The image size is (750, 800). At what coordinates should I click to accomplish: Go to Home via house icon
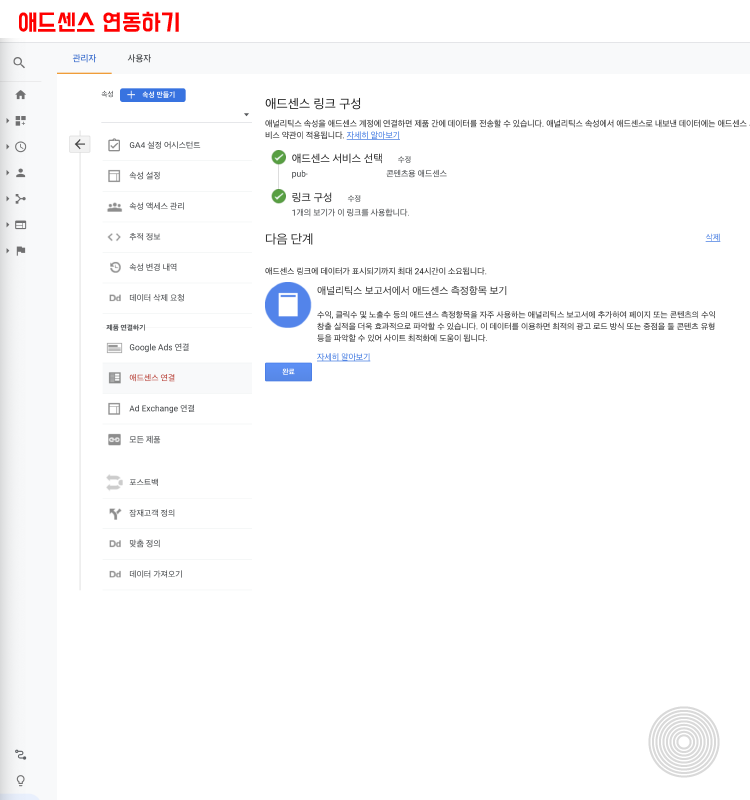point(20,94)
